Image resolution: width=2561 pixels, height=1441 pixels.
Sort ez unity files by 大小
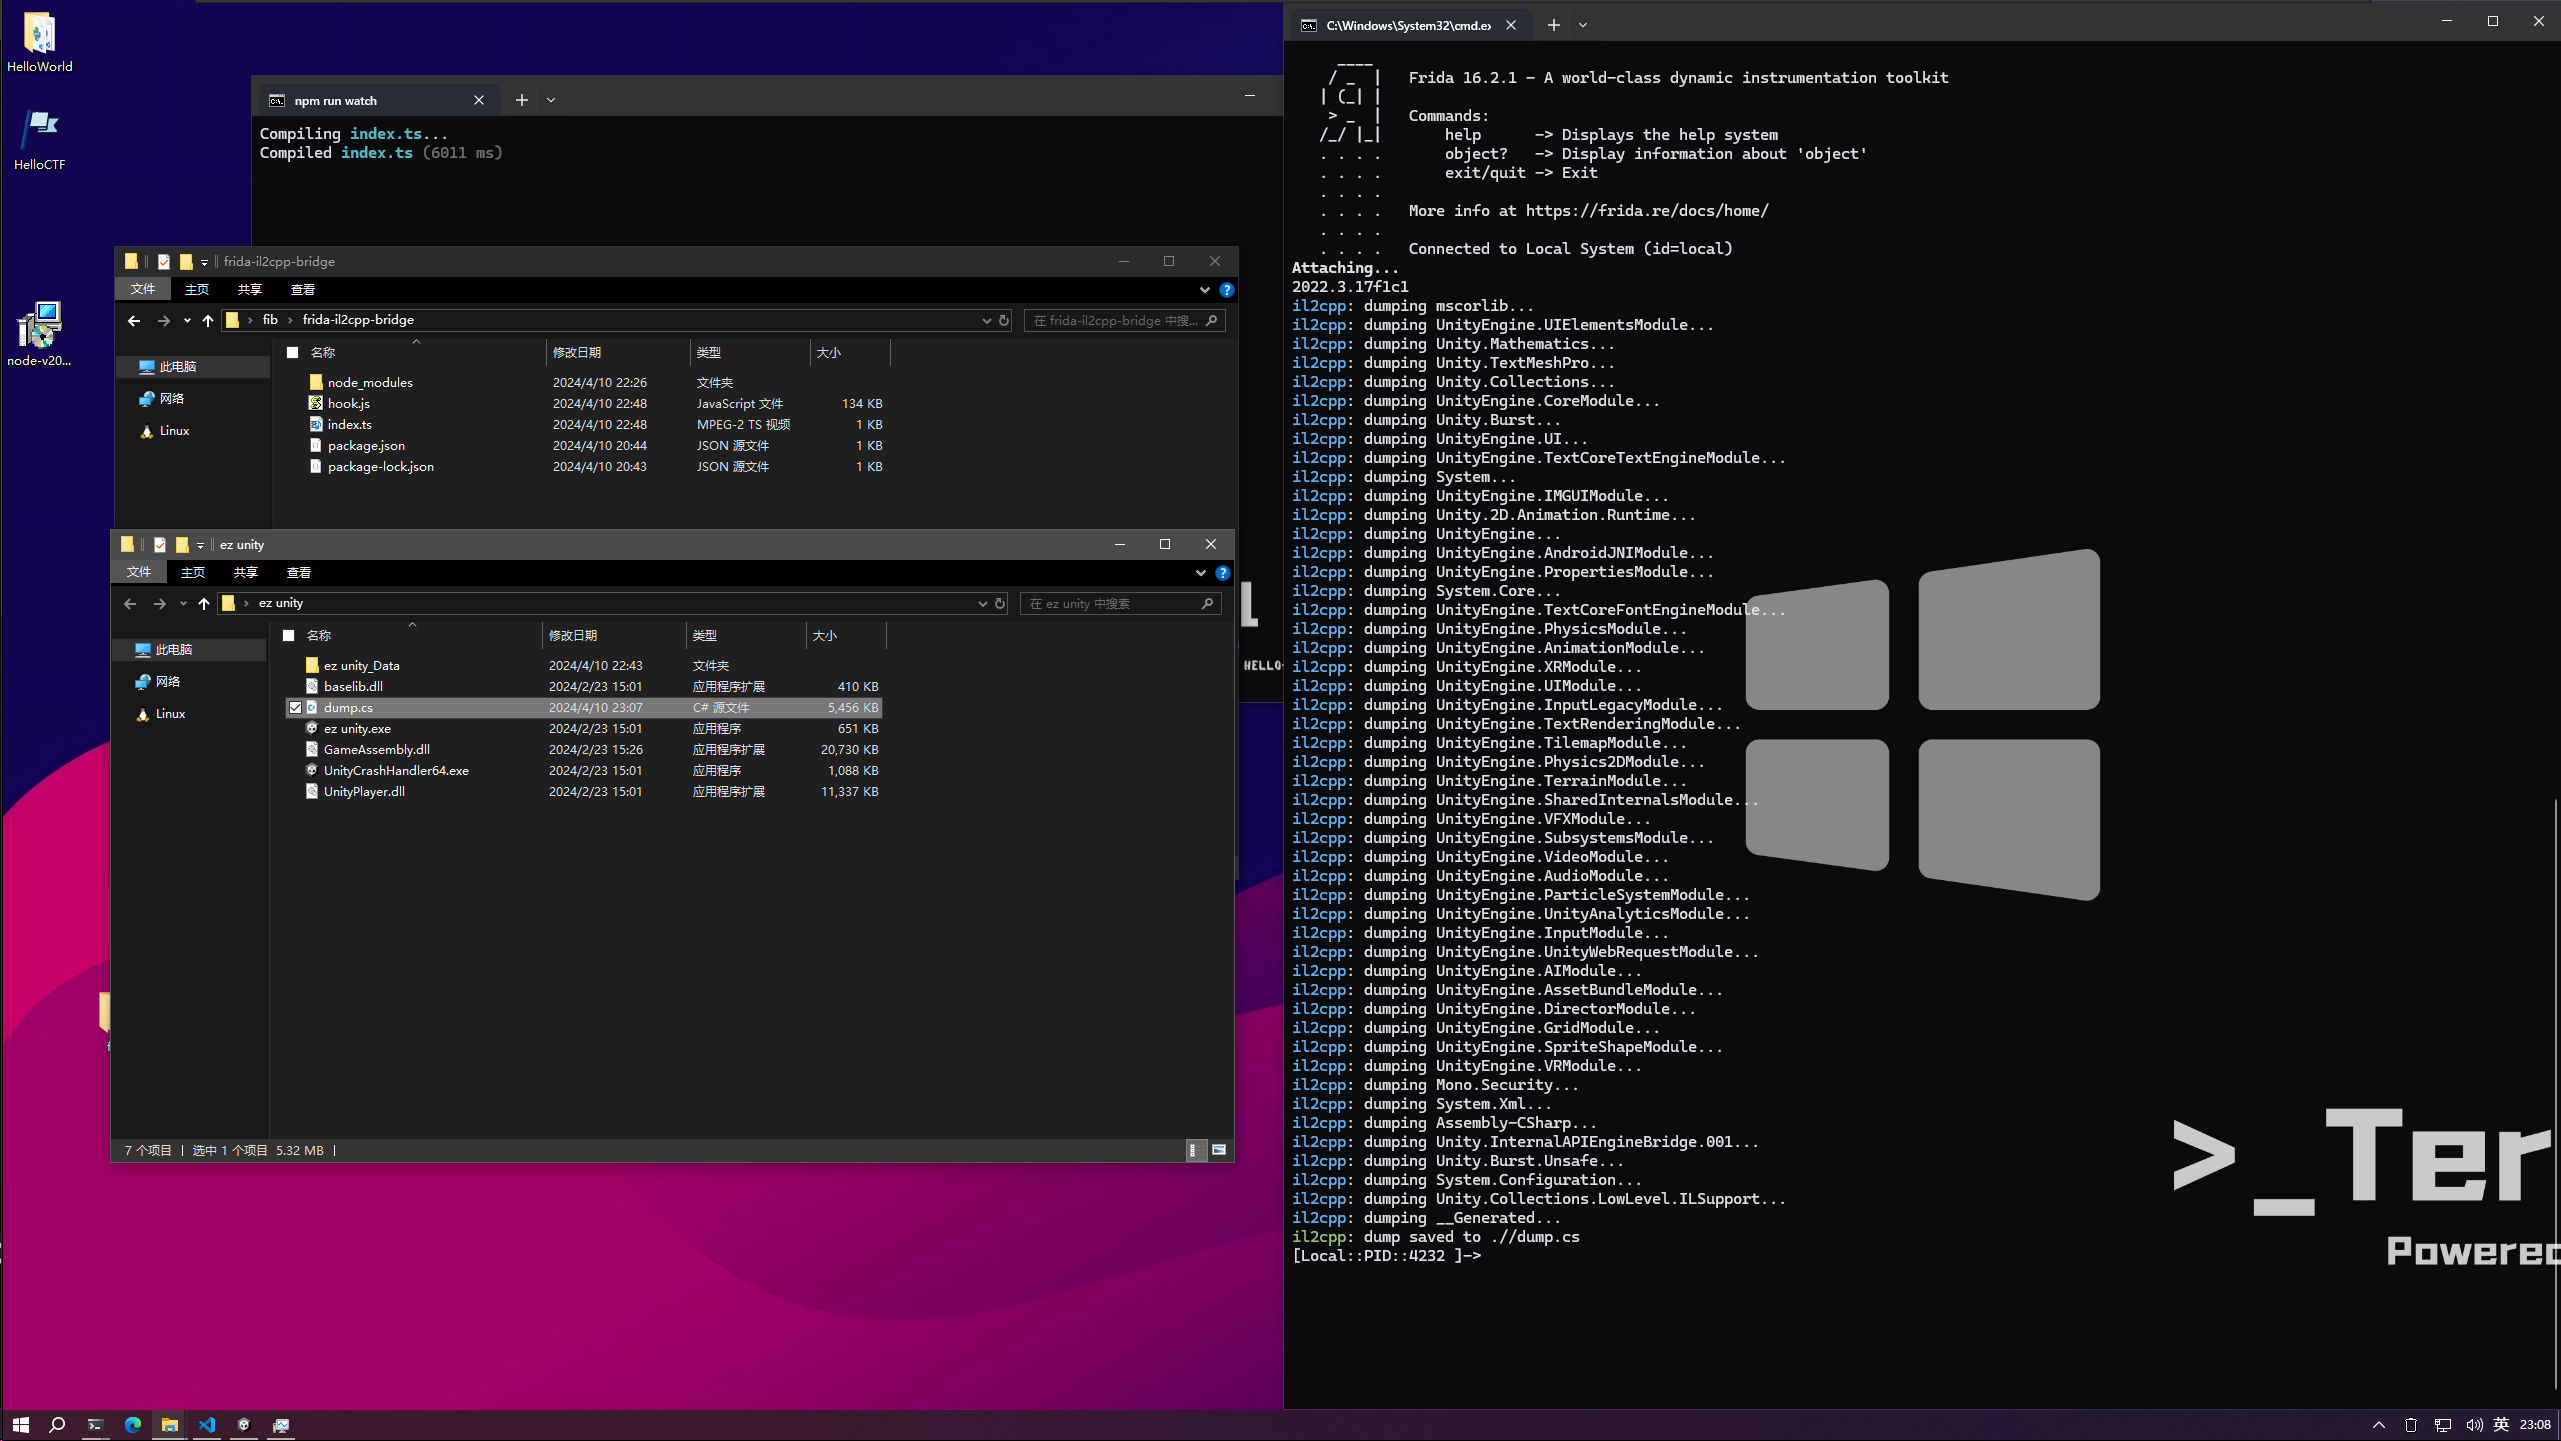point(846,636)
